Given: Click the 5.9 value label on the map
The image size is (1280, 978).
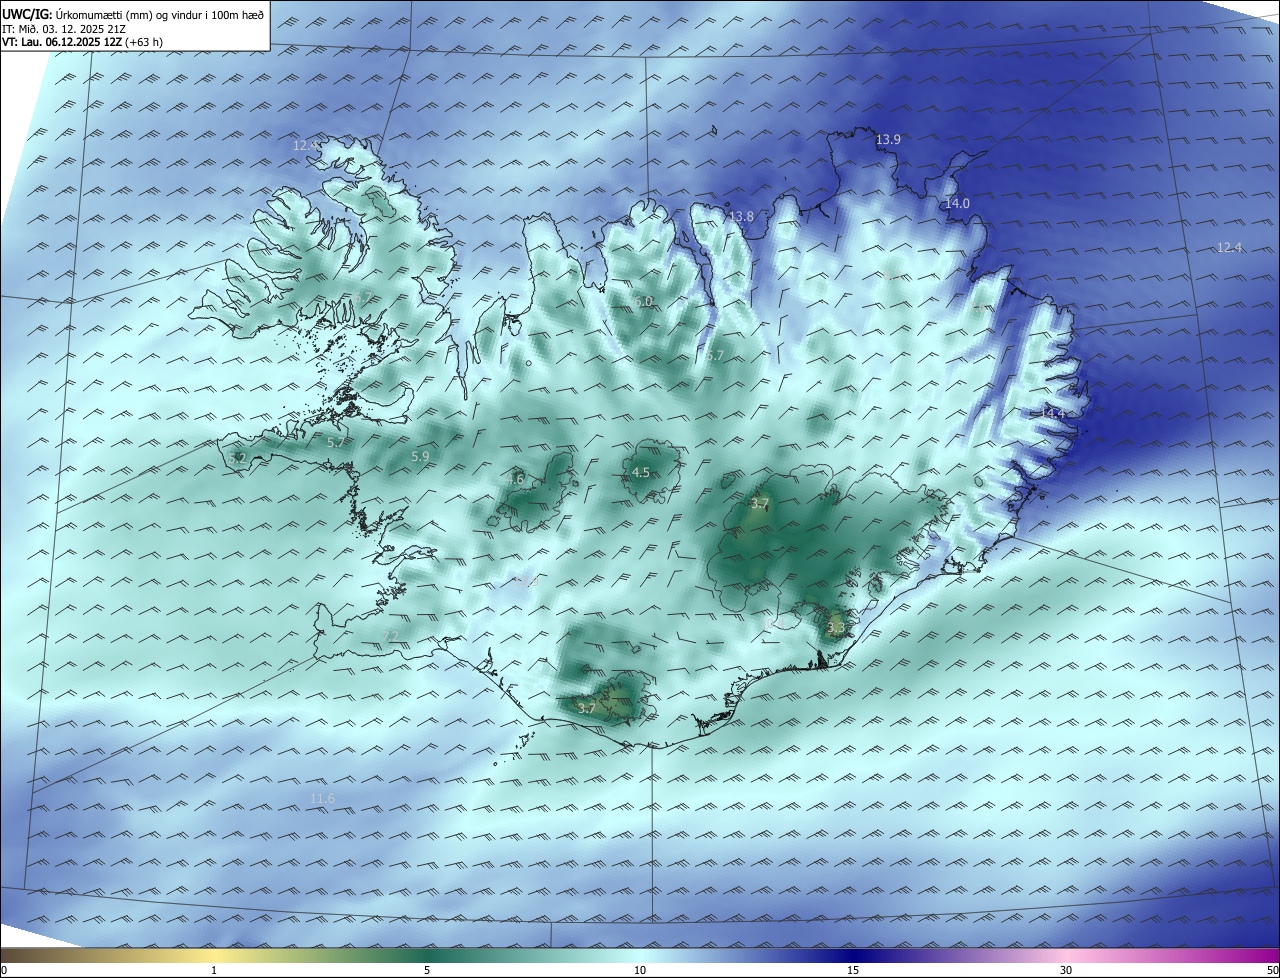Looking at the screenshot, I should coord(420,457).
